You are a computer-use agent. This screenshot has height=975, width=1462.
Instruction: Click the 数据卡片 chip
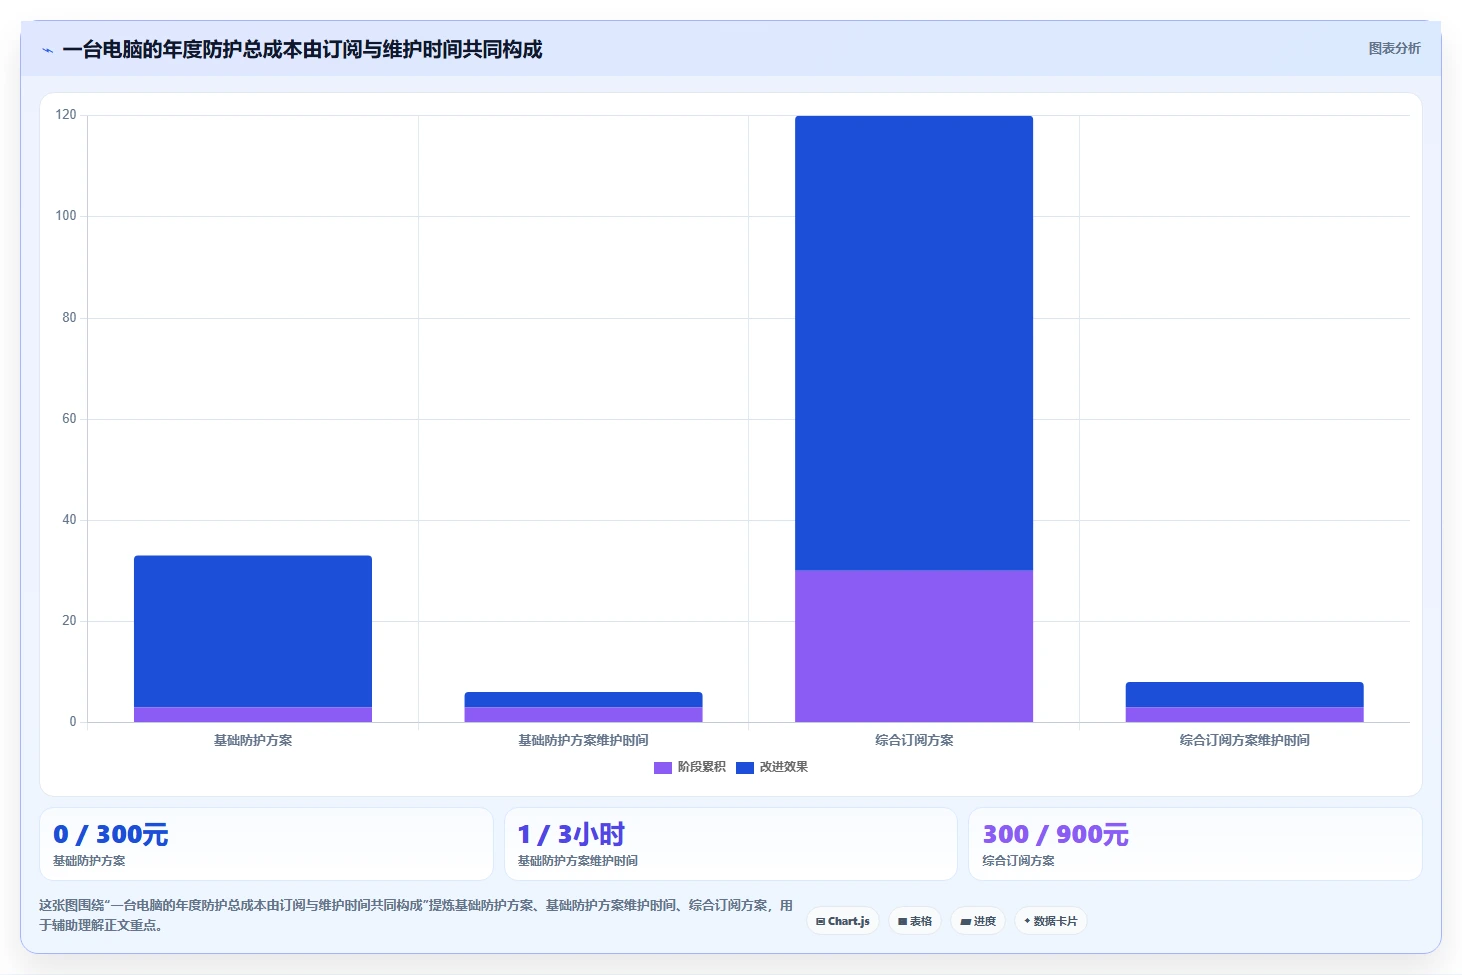point(1051,921)
